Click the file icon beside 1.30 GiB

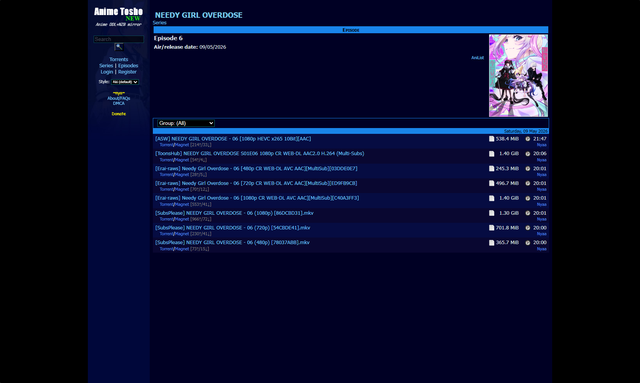[491, 213]
